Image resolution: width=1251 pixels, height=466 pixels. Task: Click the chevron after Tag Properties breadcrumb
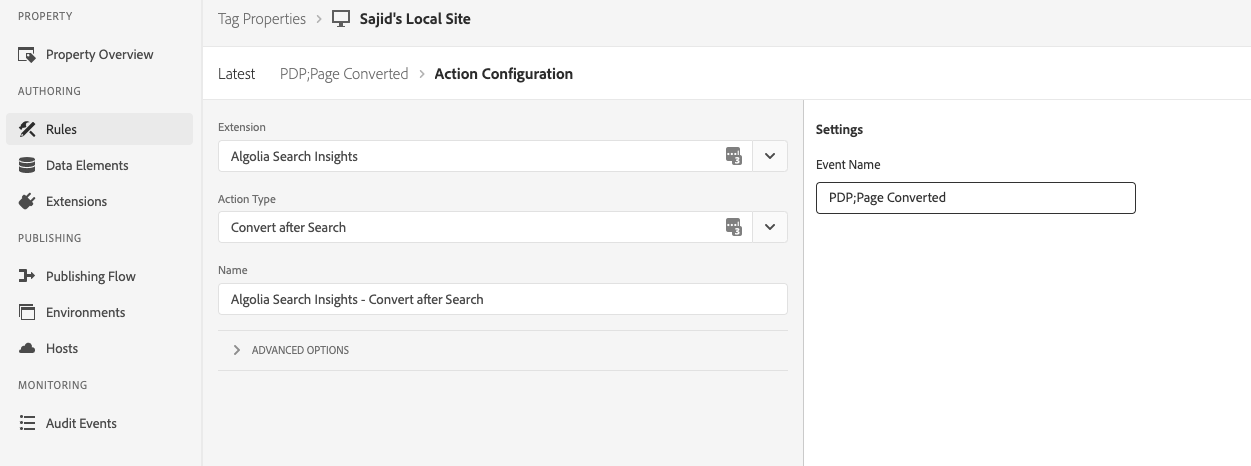coord(319,19)
